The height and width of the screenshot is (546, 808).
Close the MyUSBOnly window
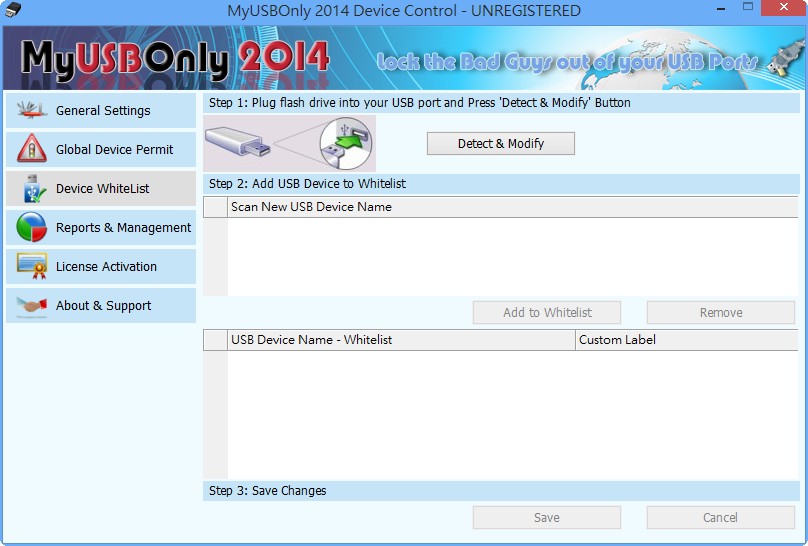tap(784, 7)
